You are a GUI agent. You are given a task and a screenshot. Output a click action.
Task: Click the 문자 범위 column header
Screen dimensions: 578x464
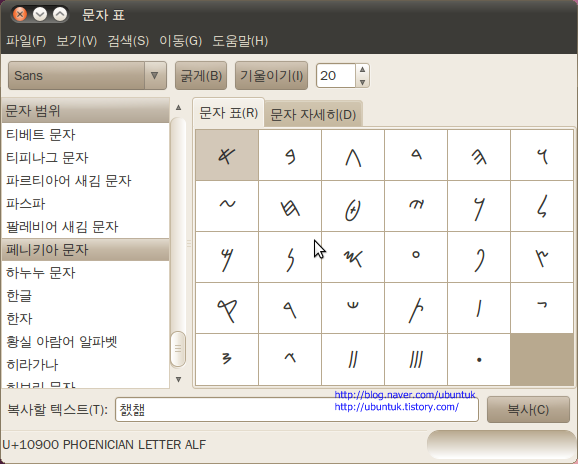tap(86, 111)
